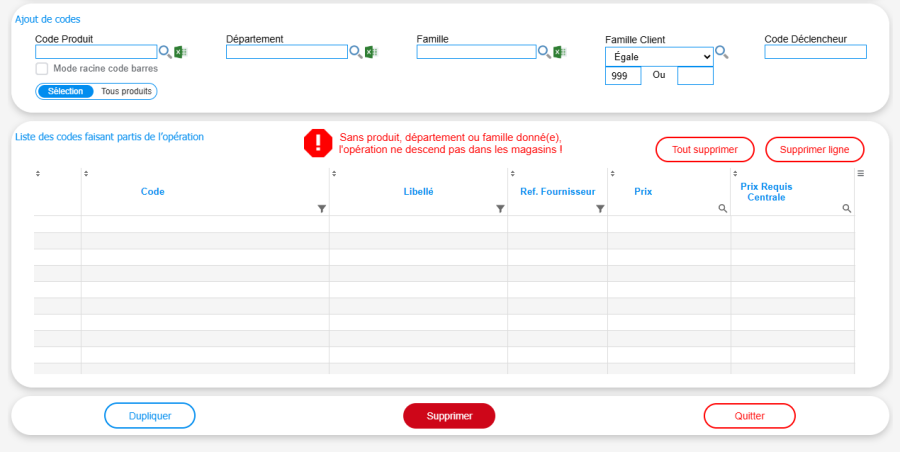Viewport: 900px width, 452px height.
Task: Focus the Code Déclencheur input field
Action: [815, 52]
